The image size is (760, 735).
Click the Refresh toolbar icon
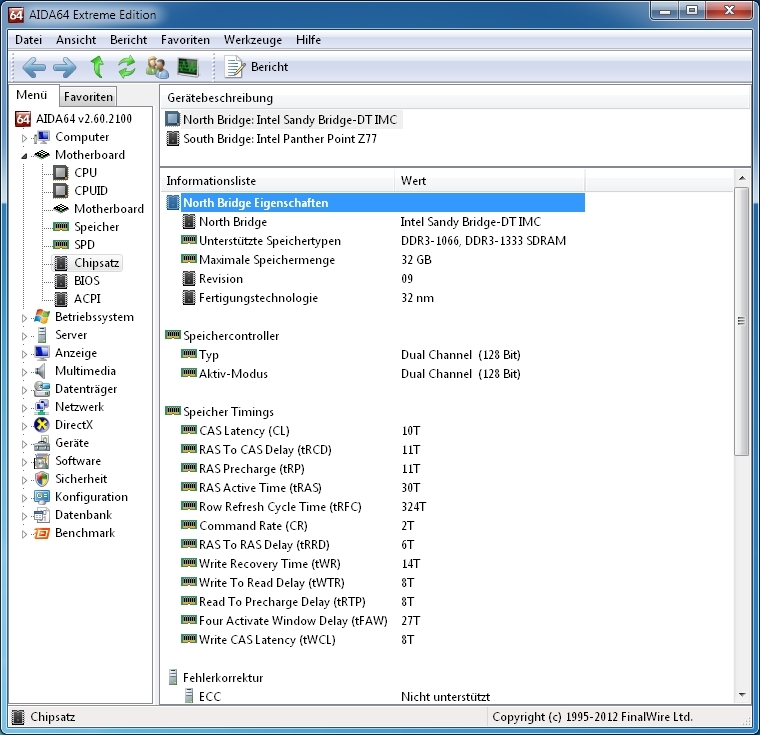click(126, 67)
